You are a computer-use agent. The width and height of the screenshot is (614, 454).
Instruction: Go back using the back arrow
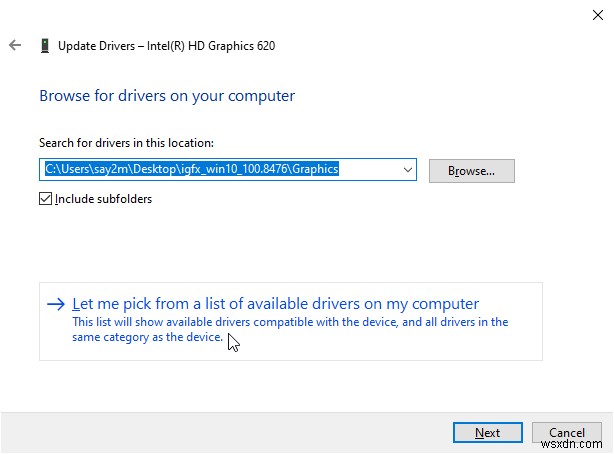[x=14, y=46]
